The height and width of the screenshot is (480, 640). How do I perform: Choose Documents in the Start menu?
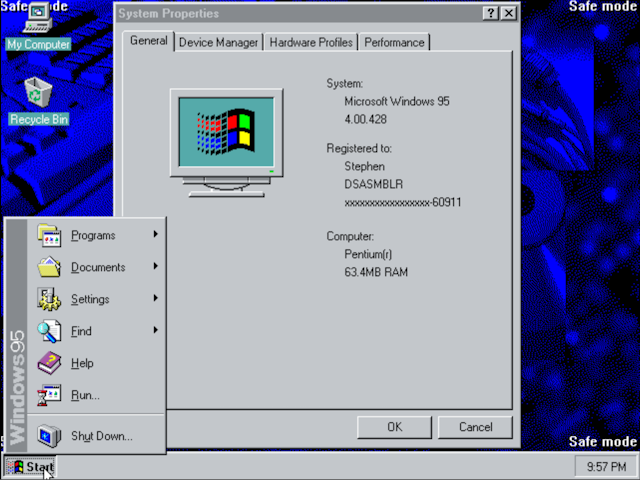click(x=96, y=267)
